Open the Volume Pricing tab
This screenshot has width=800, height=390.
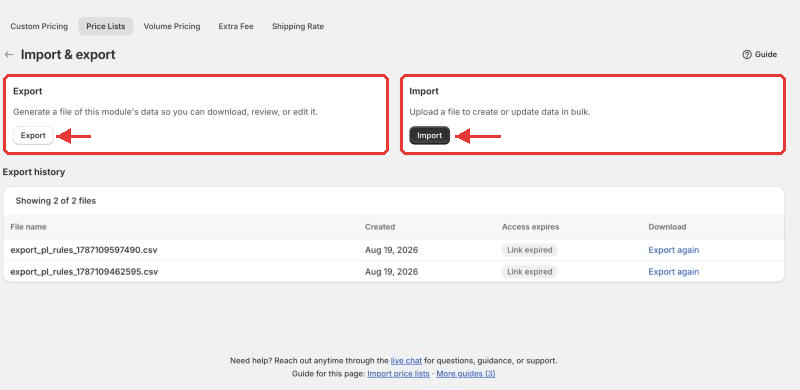click(x=172, y=27)
